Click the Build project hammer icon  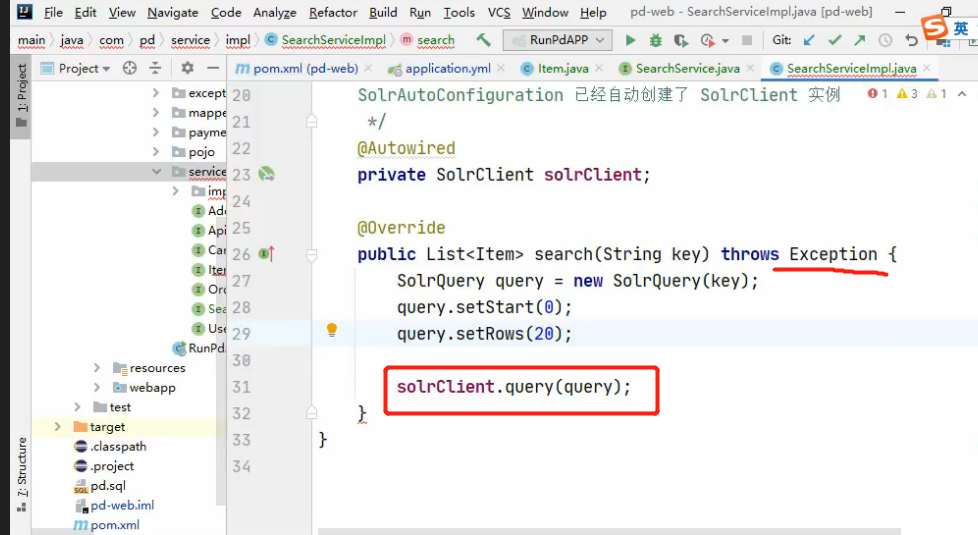(483, 40)
